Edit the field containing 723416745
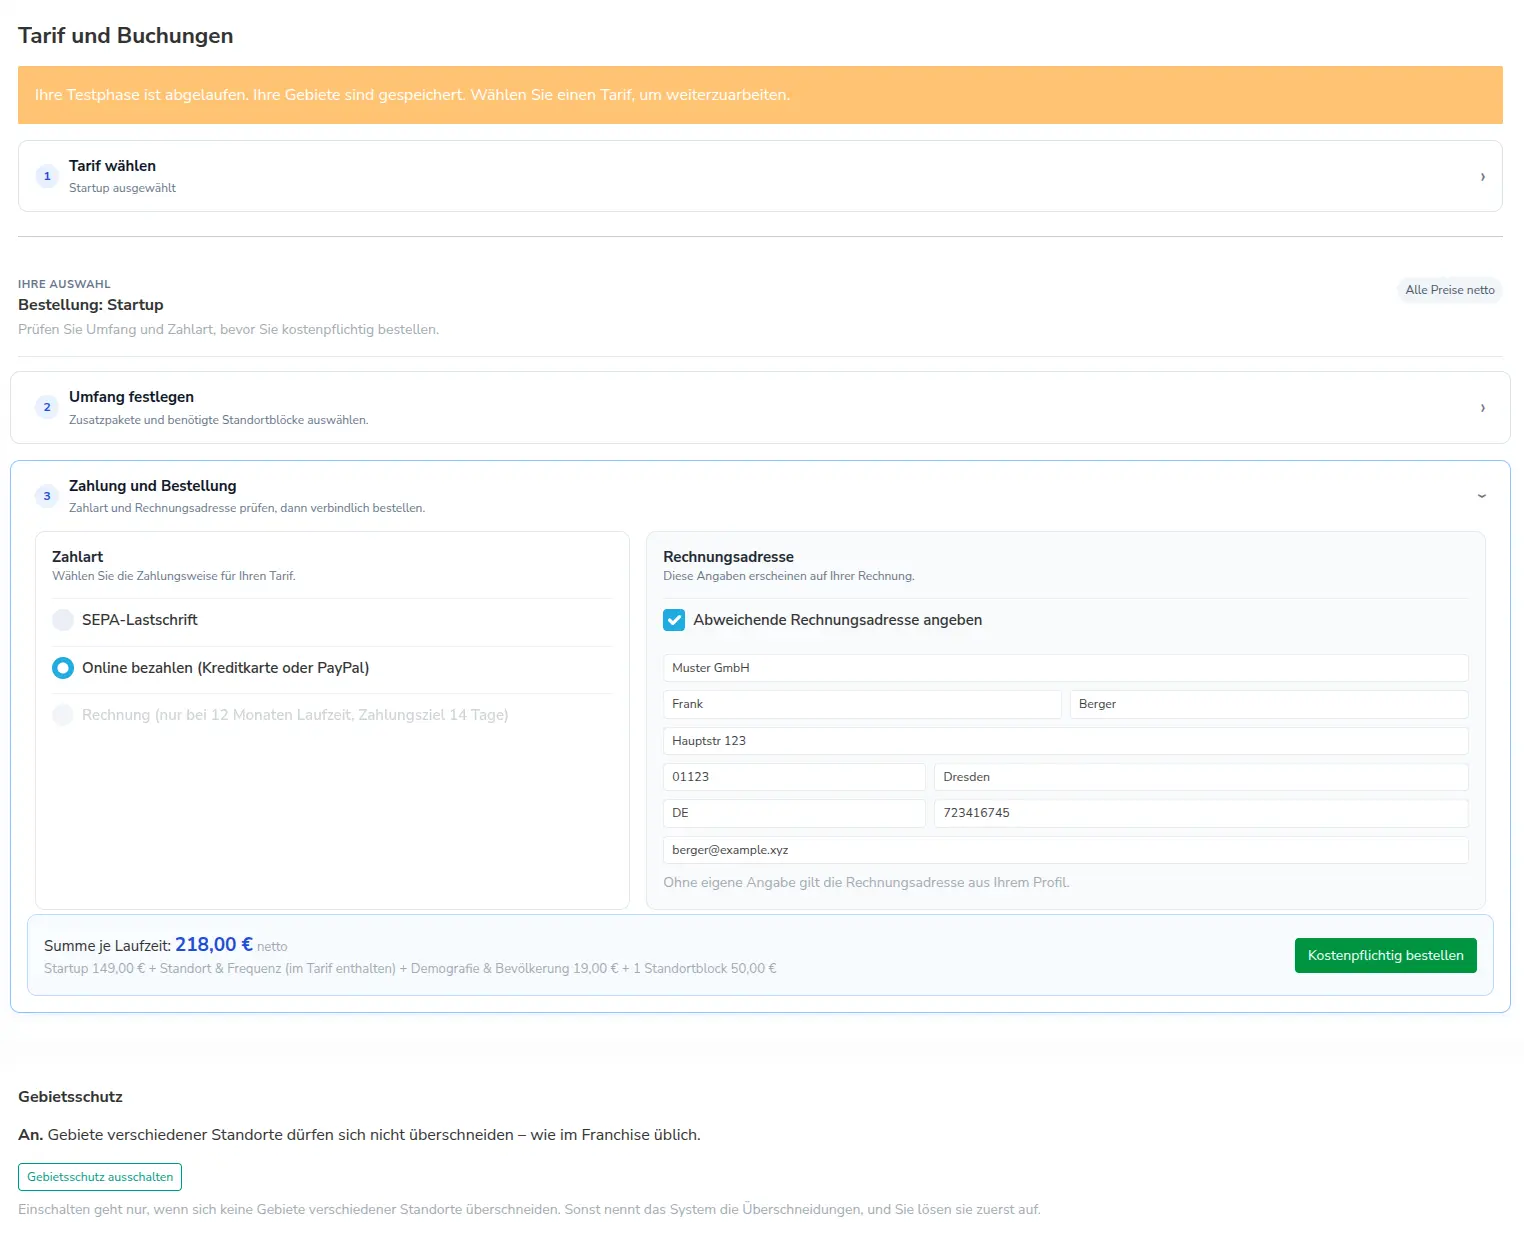The image size is (1524, 1240). 1201,813
